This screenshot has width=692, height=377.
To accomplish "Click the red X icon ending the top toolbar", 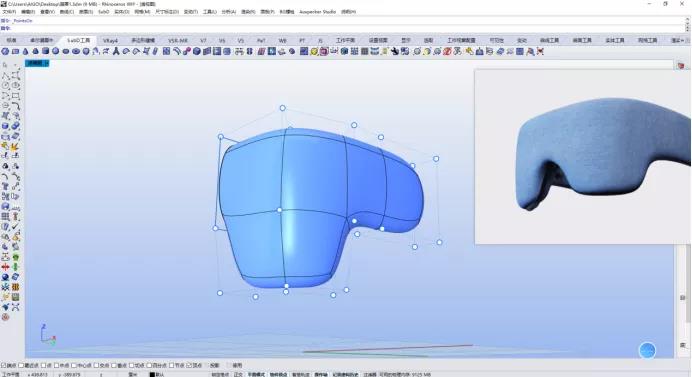I will pos(540,52).
